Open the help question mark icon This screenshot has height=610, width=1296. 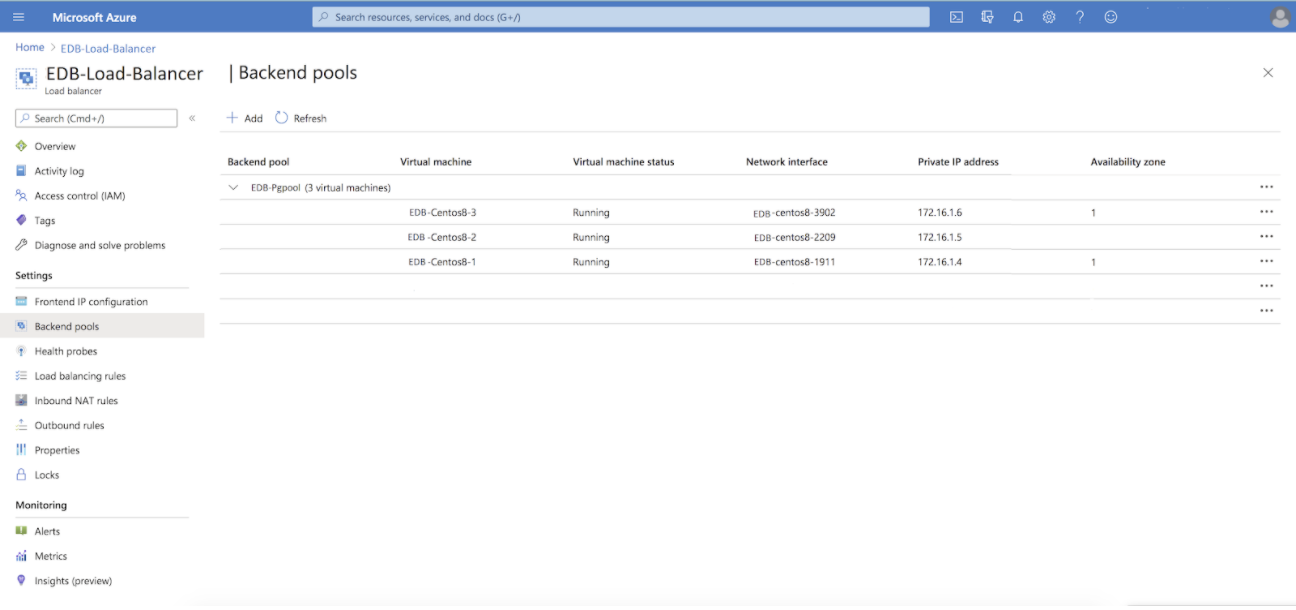(x=1080, y=17)
